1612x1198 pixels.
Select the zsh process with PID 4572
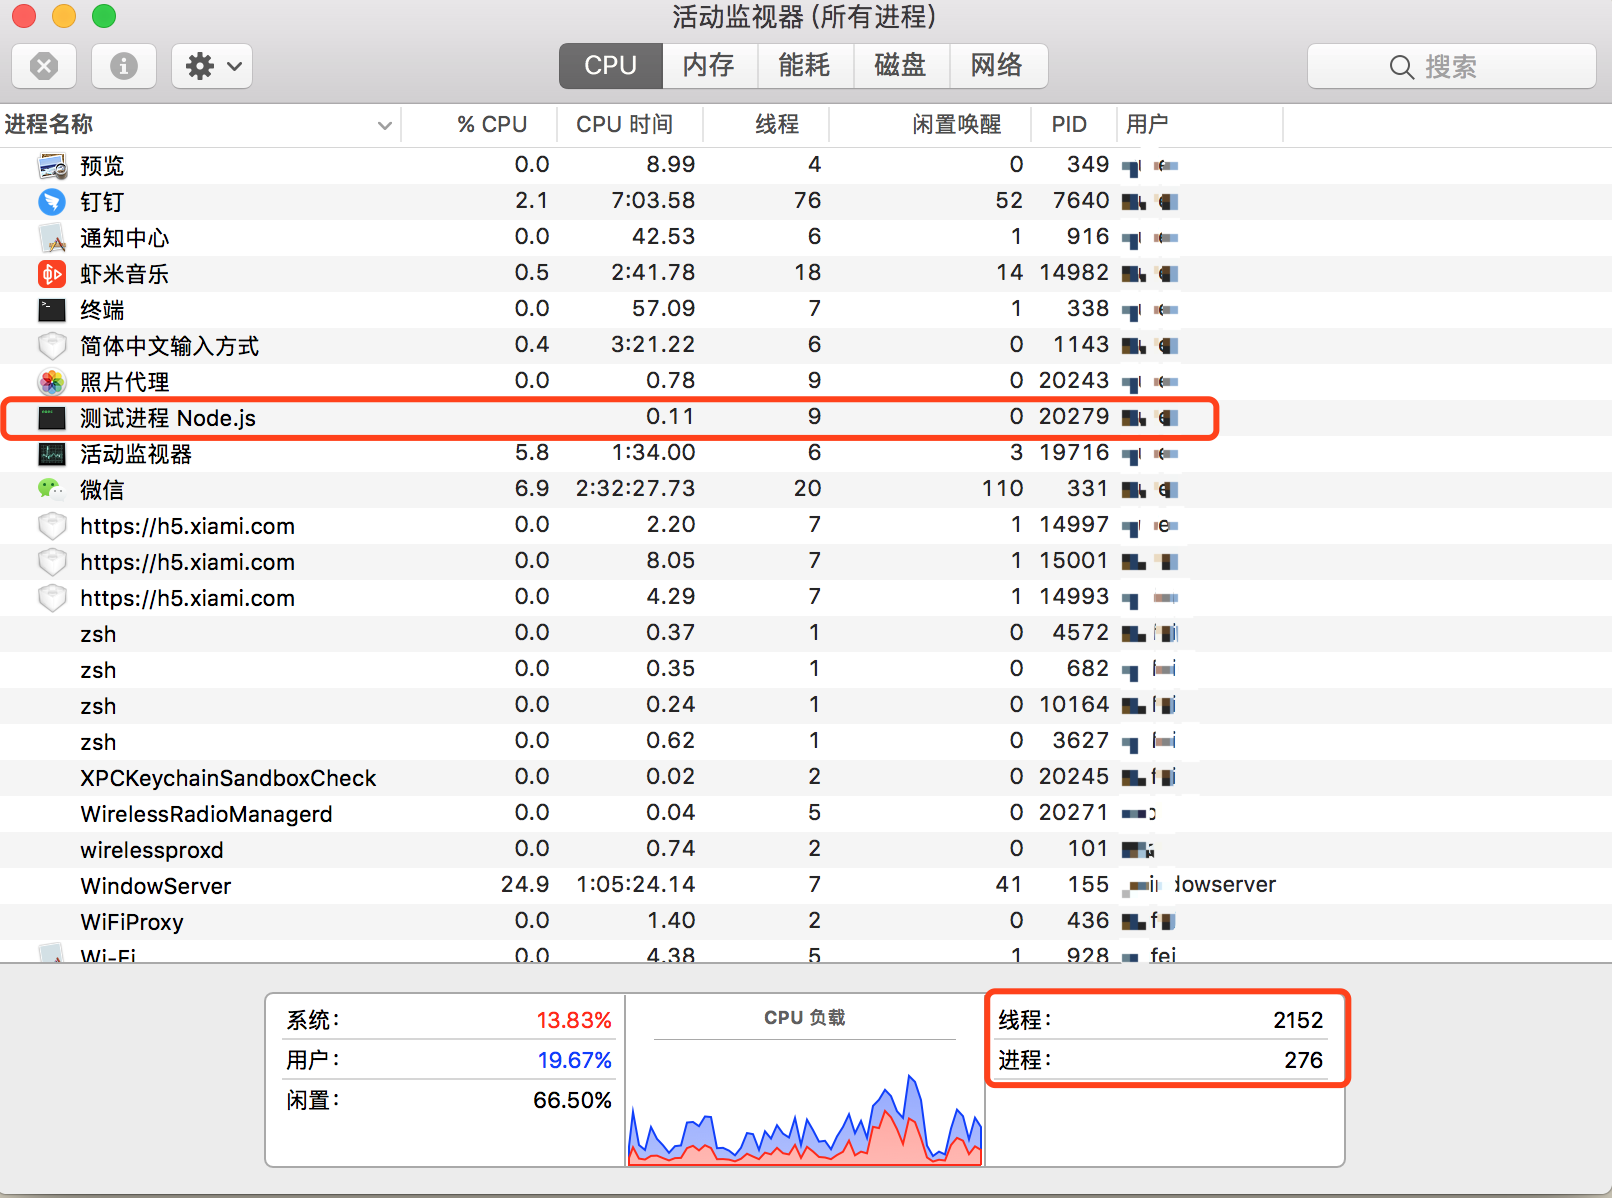(98, 634)
